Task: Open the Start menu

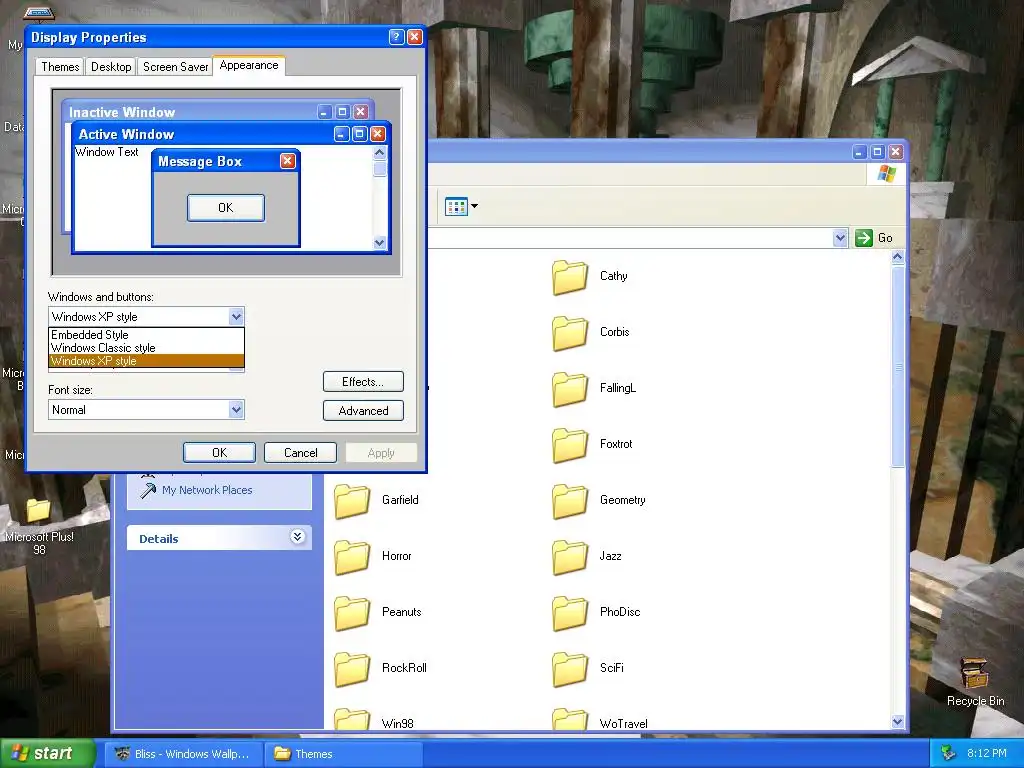Action: pos(47,753)
